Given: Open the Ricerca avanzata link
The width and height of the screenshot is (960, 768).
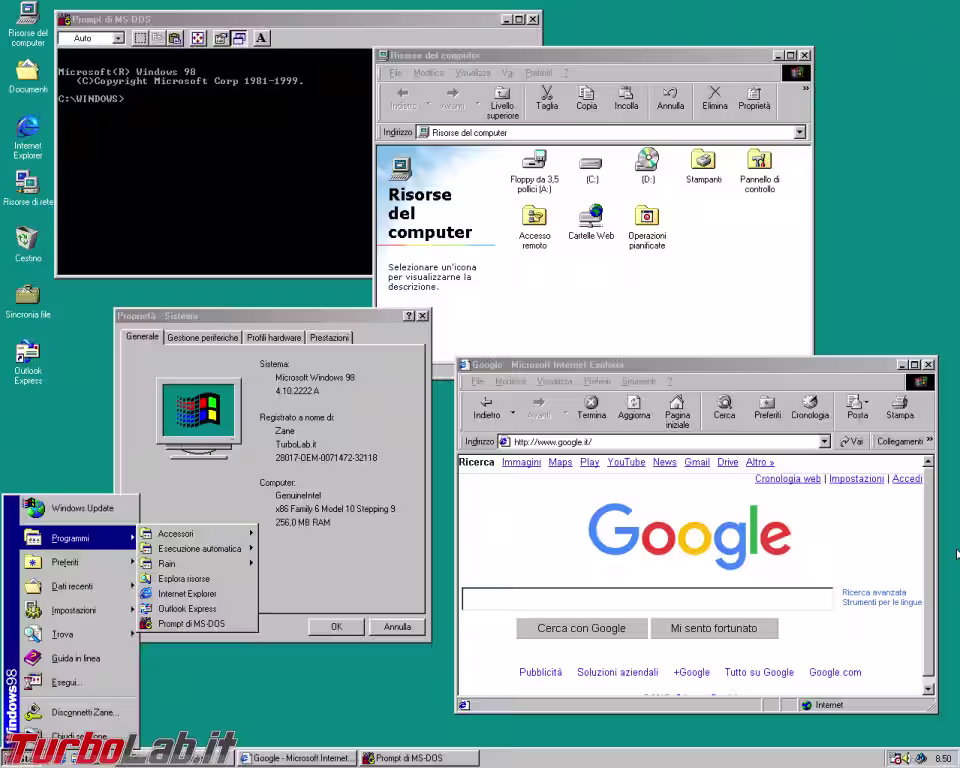Looking at the screenshot, I should 874,592.
